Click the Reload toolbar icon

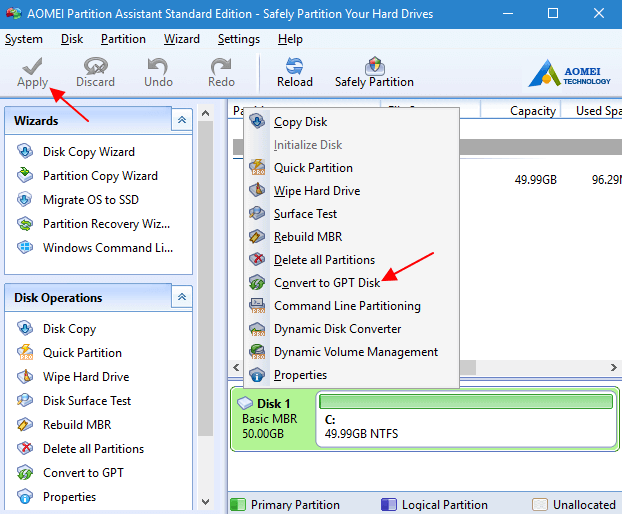[294, 66]
